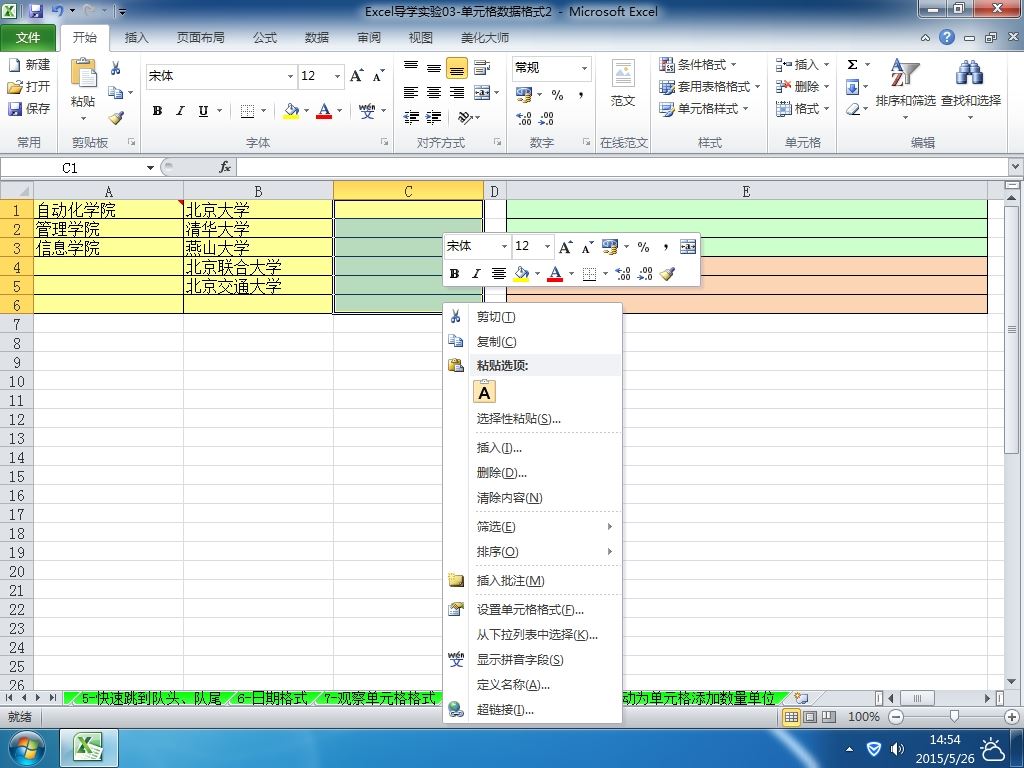Expand the 筛选 Filter submenu
Image resolution: width=1024 pixels, height=768 pixels.
tap(532, 527)
